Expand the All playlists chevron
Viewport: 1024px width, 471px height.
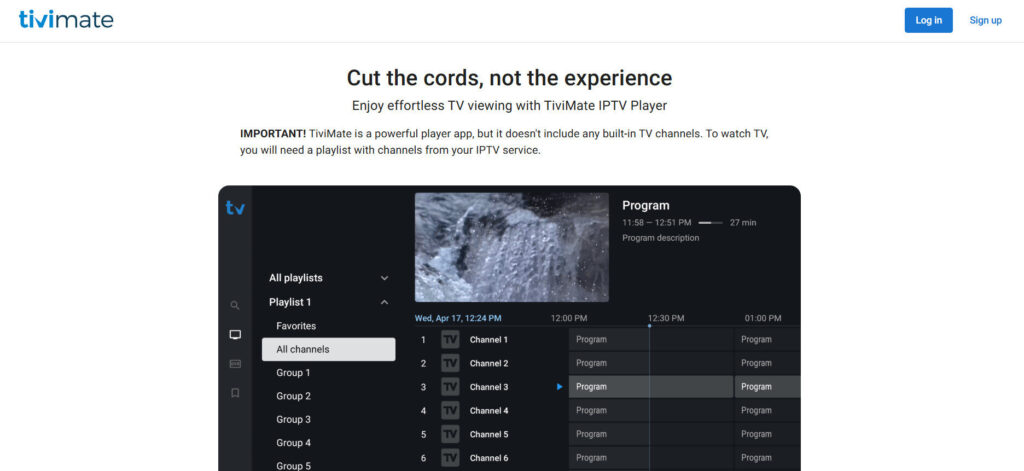[385, 278]
